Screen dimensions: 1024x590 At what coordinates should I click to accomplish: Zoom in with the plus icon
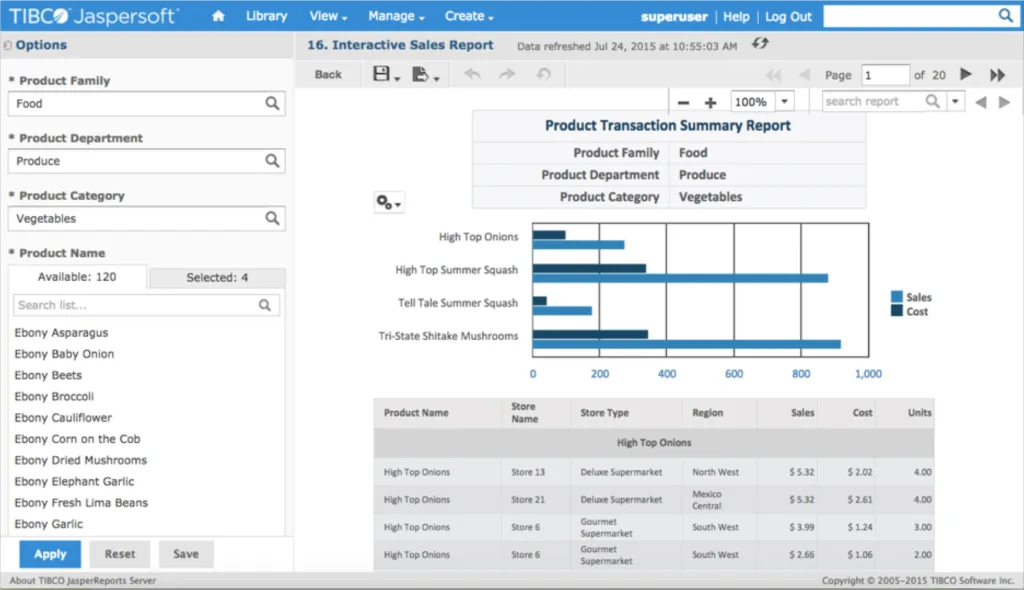click(711, 103)
